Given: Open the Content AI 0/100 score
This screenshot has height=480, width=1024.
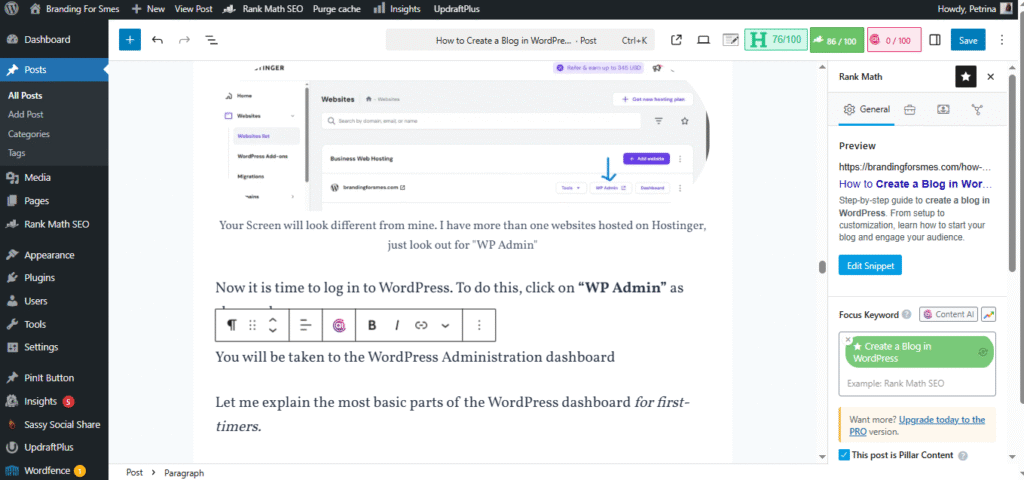Looking at the screenshot, I should (x=894, y=40).
